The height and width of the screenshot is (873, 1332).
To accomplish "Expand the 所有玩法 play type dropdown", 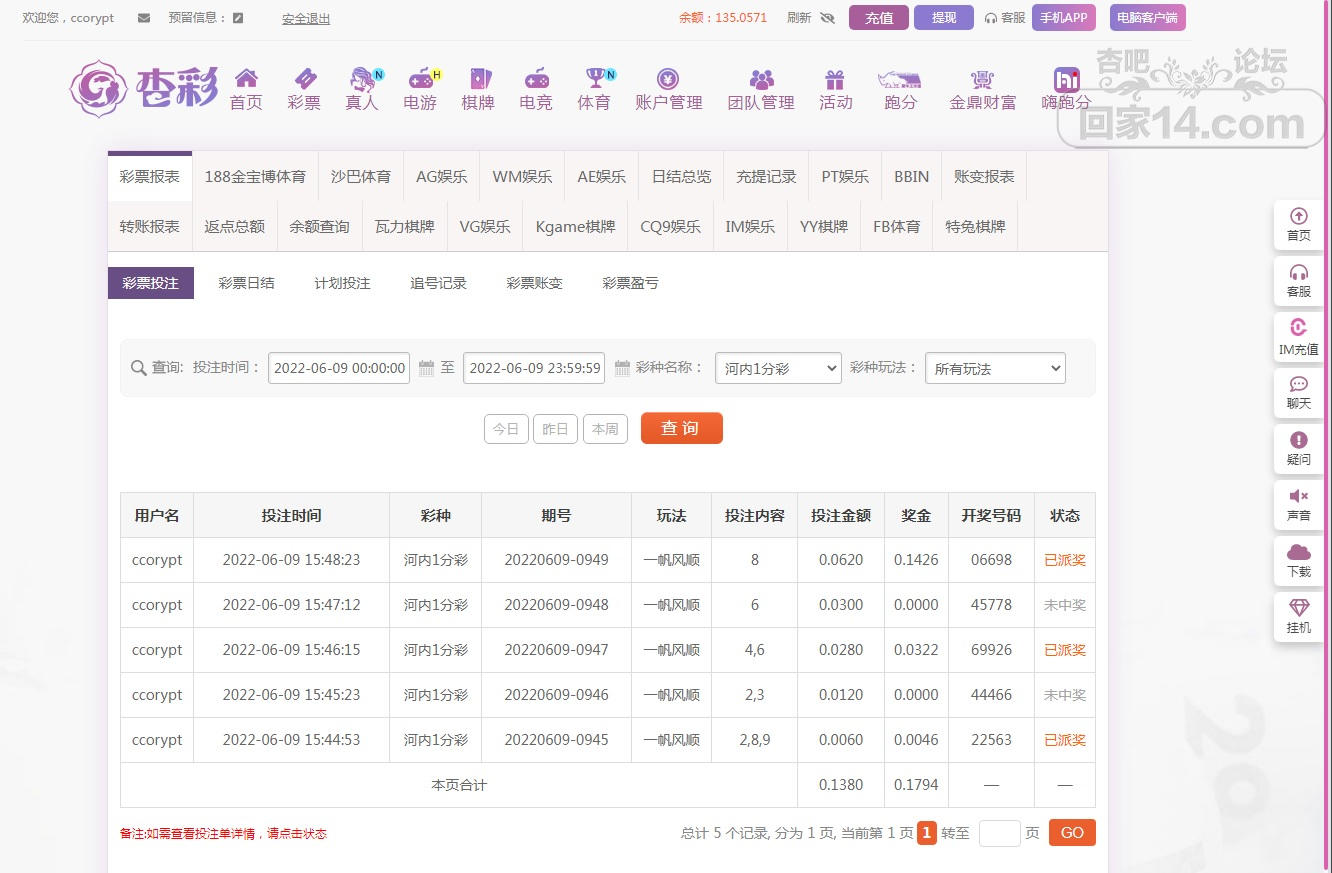I will (x=995, y=368).
